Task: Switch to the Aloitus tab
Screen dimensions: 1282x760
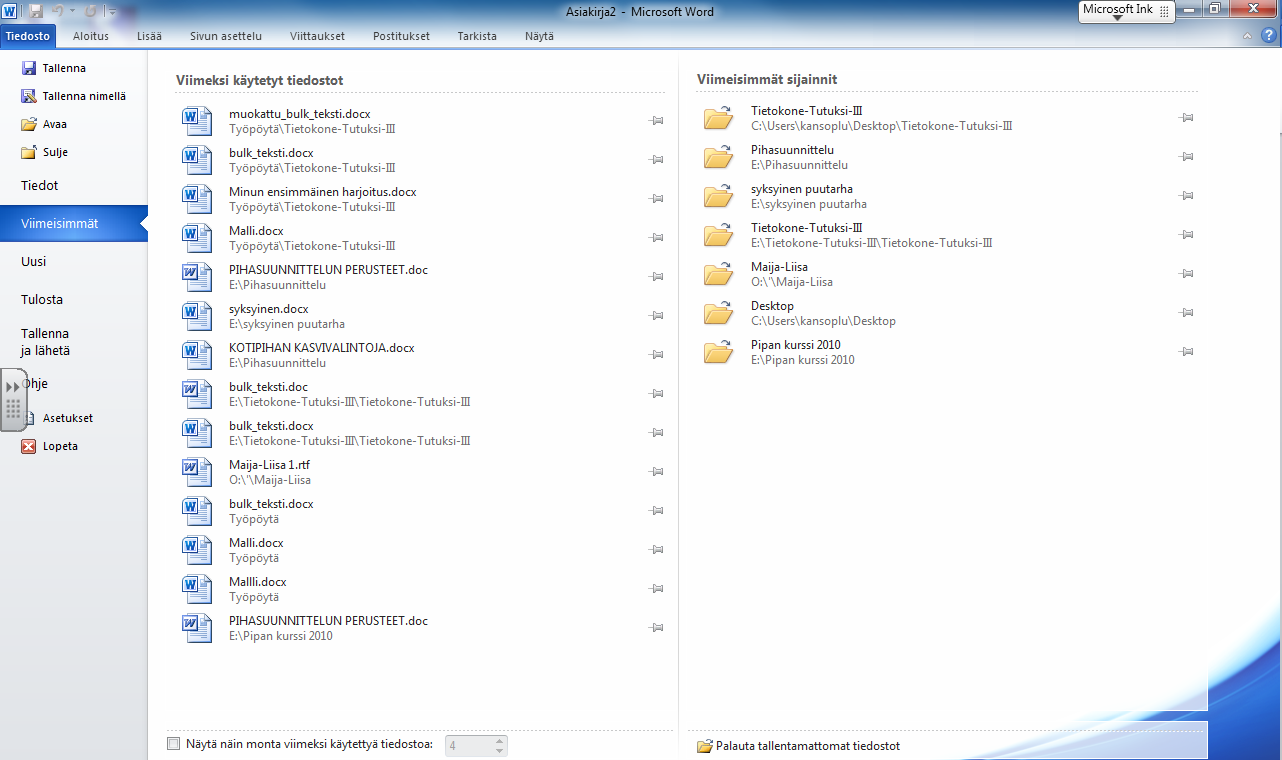Action: (91, 36)
